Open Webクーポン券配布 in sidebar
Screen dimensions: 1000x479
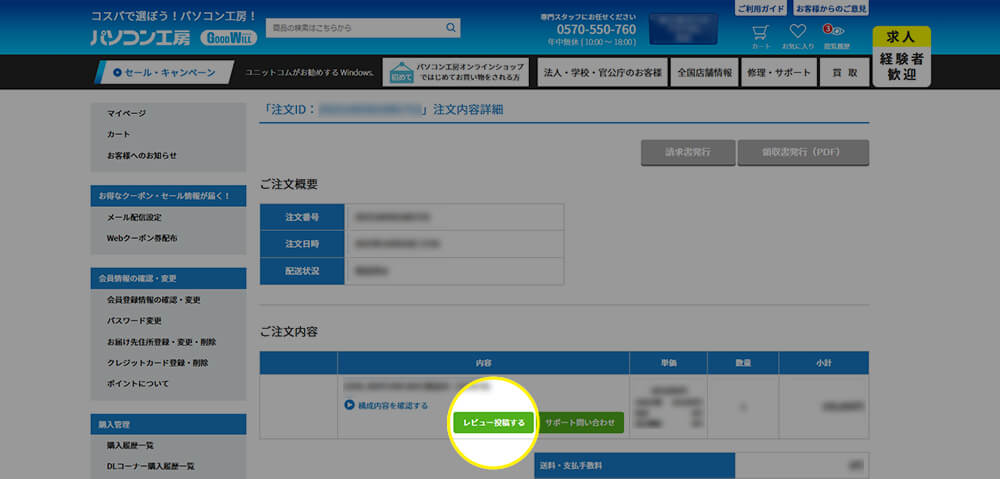142,238
